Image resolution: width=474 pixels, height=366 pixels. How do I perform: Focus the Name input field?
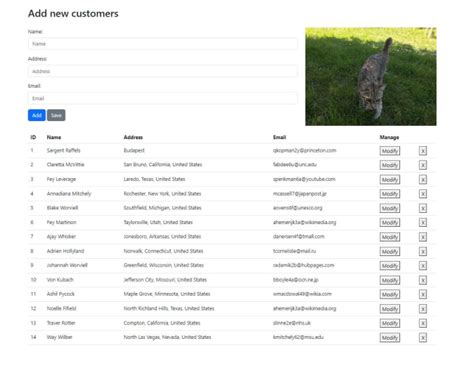coord(163,44)
